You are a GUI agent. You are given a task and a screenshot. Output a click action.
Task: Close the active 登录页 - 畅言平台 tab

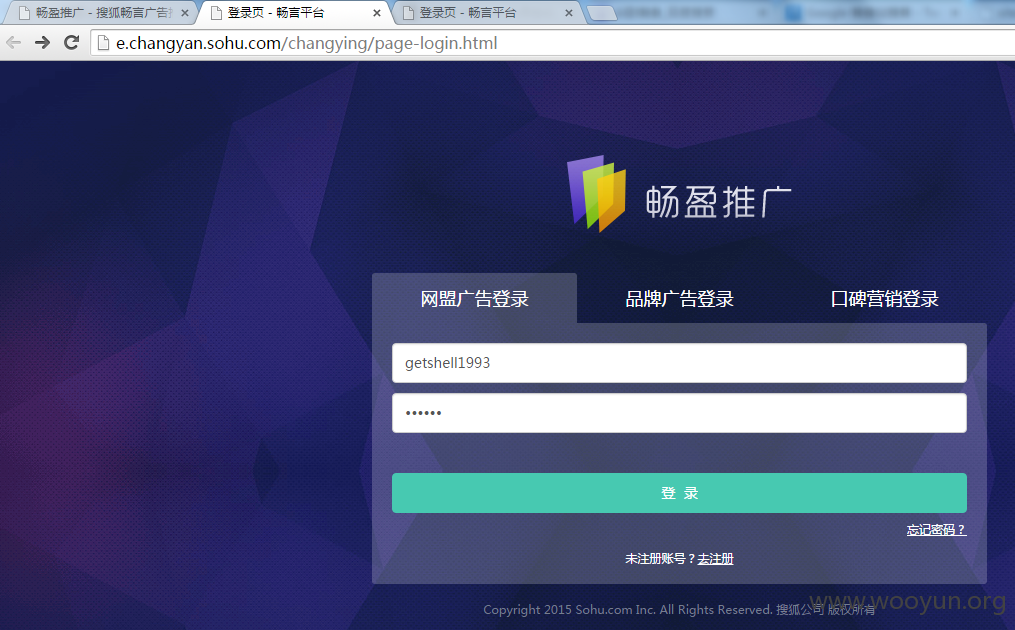click(377, 13)
